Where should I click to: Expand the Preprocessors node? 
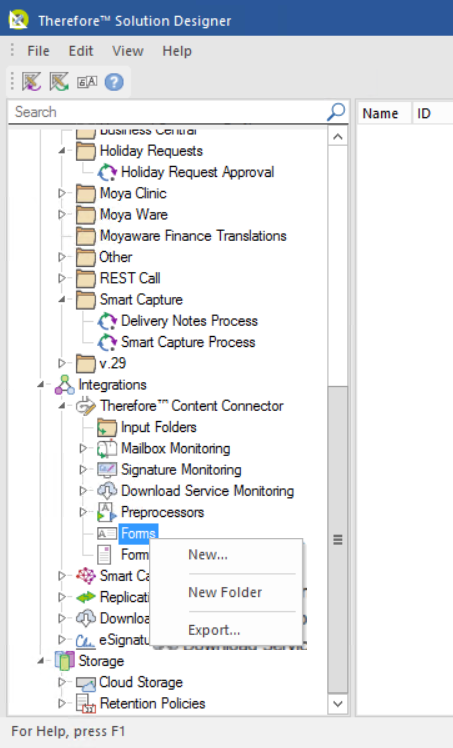(83, 512)
